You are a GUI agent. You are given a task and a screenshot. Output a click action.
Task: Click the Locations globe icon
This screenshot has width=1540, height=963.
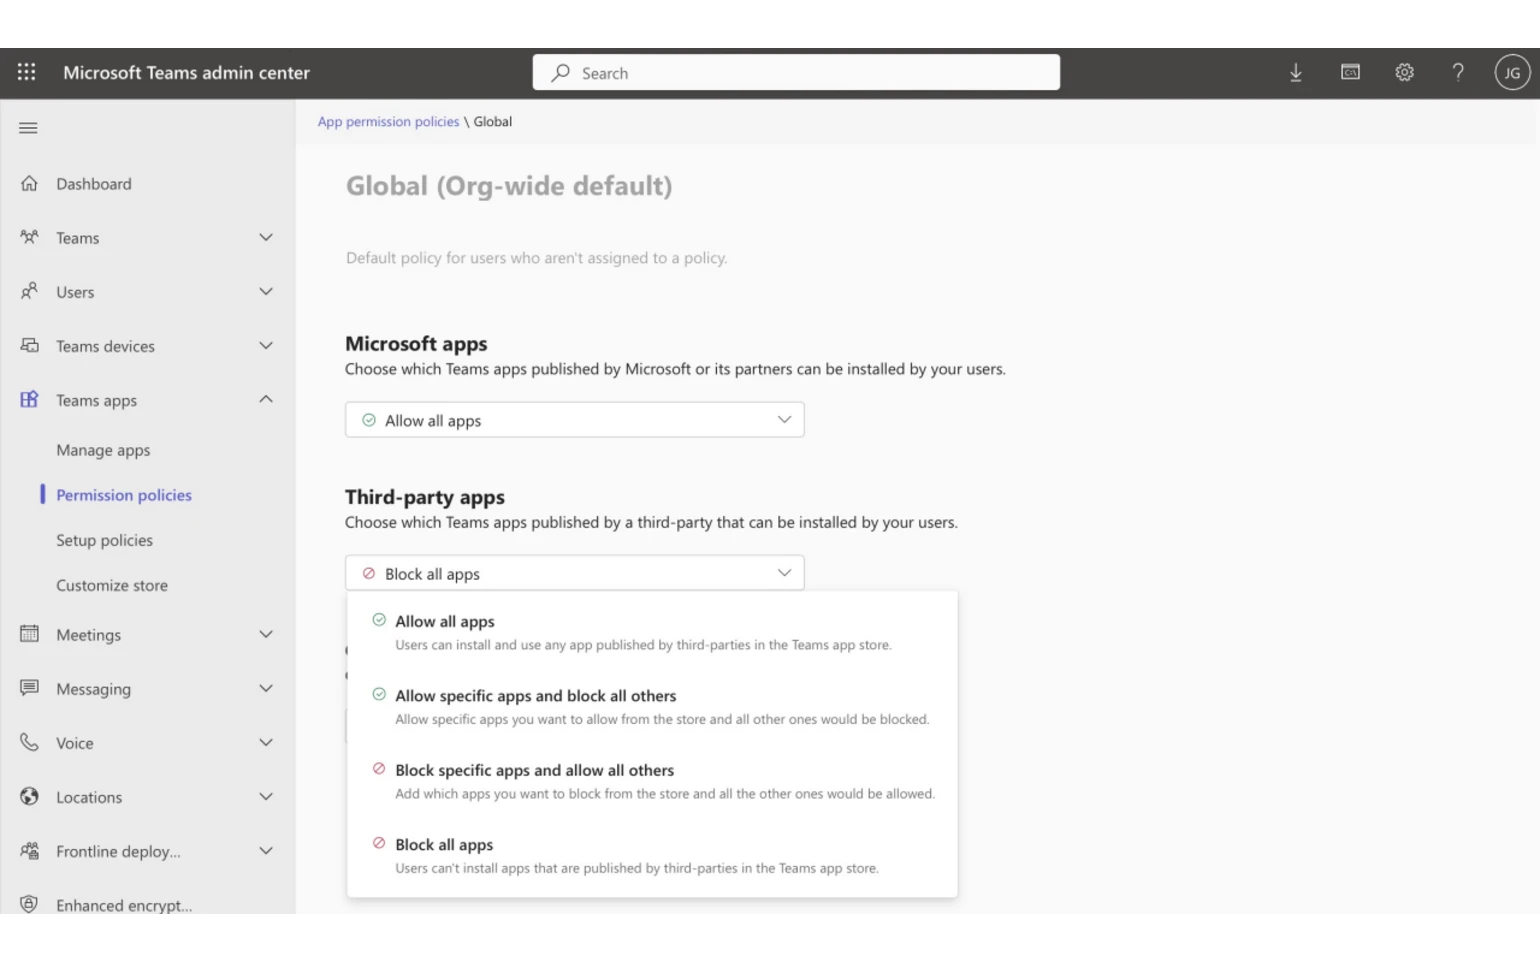click(28, 796)
